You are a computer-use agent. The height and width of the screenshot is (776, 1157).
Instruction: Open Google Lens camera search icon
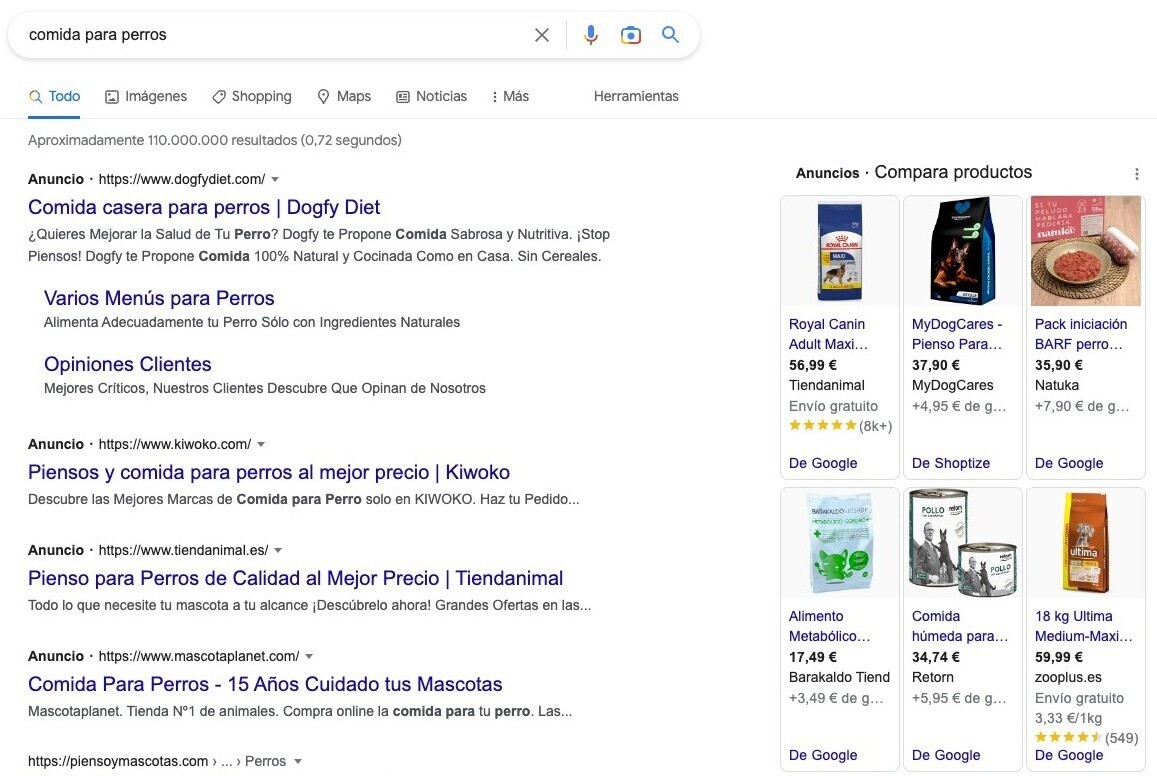pos(630,35)
